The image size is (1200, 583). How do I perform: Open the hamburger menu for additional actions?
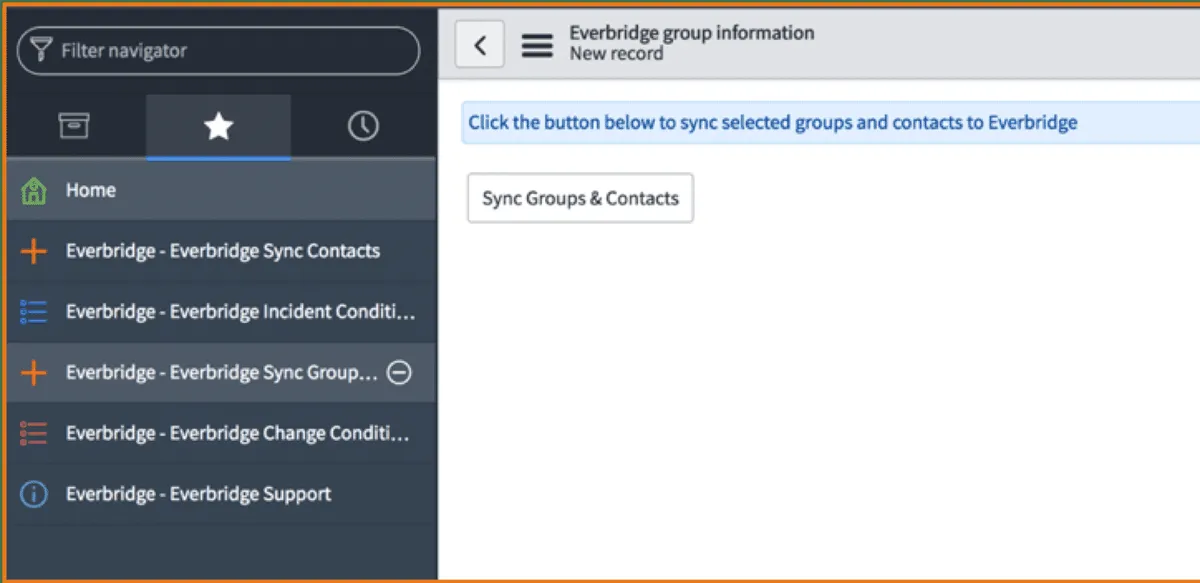click(x=537, y=44)
